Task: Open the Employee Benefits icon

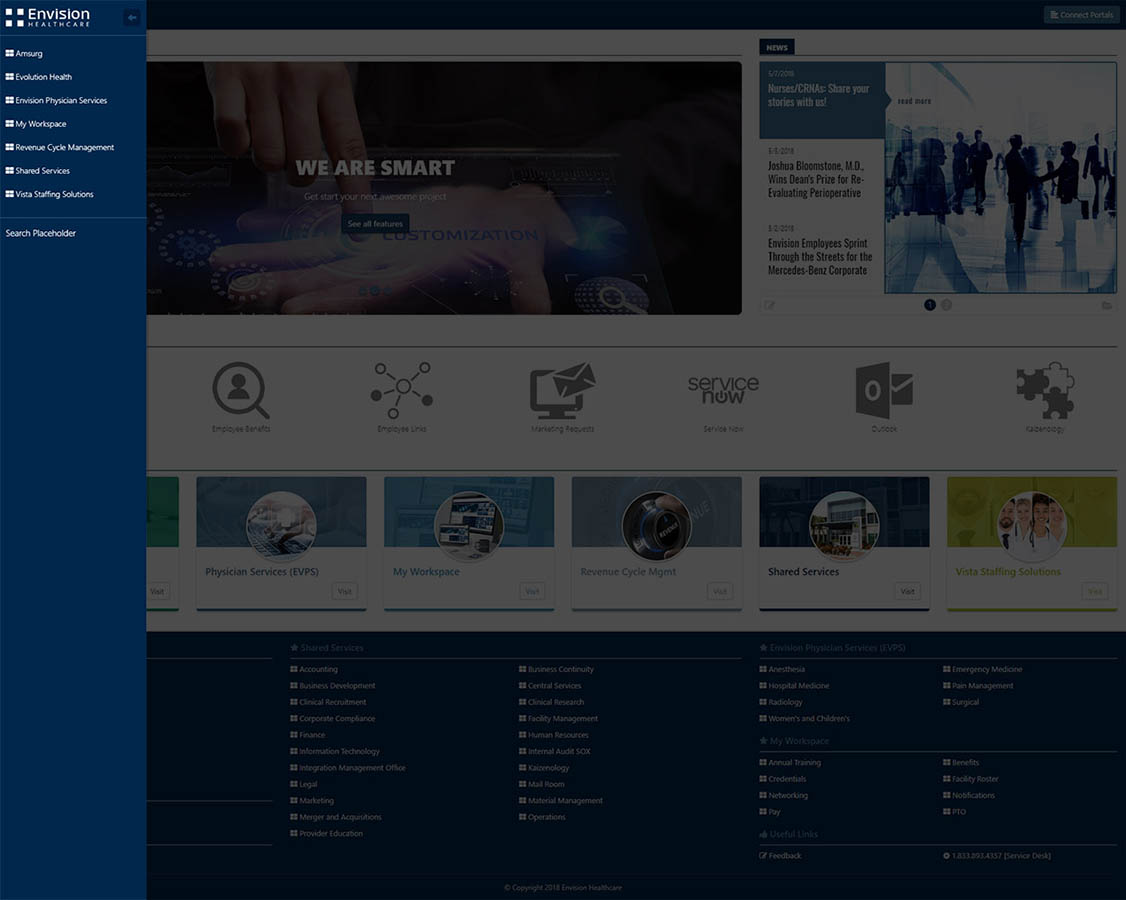Action: (241, 390)
